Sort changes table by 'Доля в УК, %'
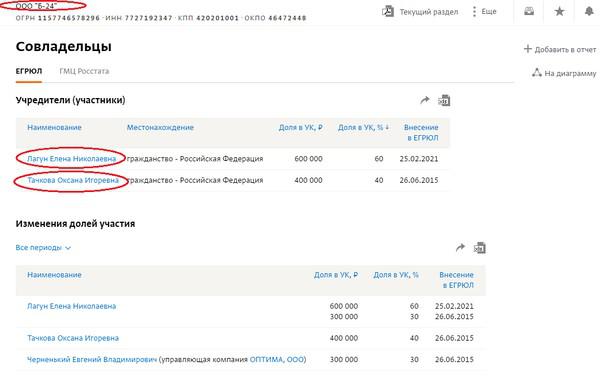The height and width of the screenshot is (376, 600). tap(396, 275)
